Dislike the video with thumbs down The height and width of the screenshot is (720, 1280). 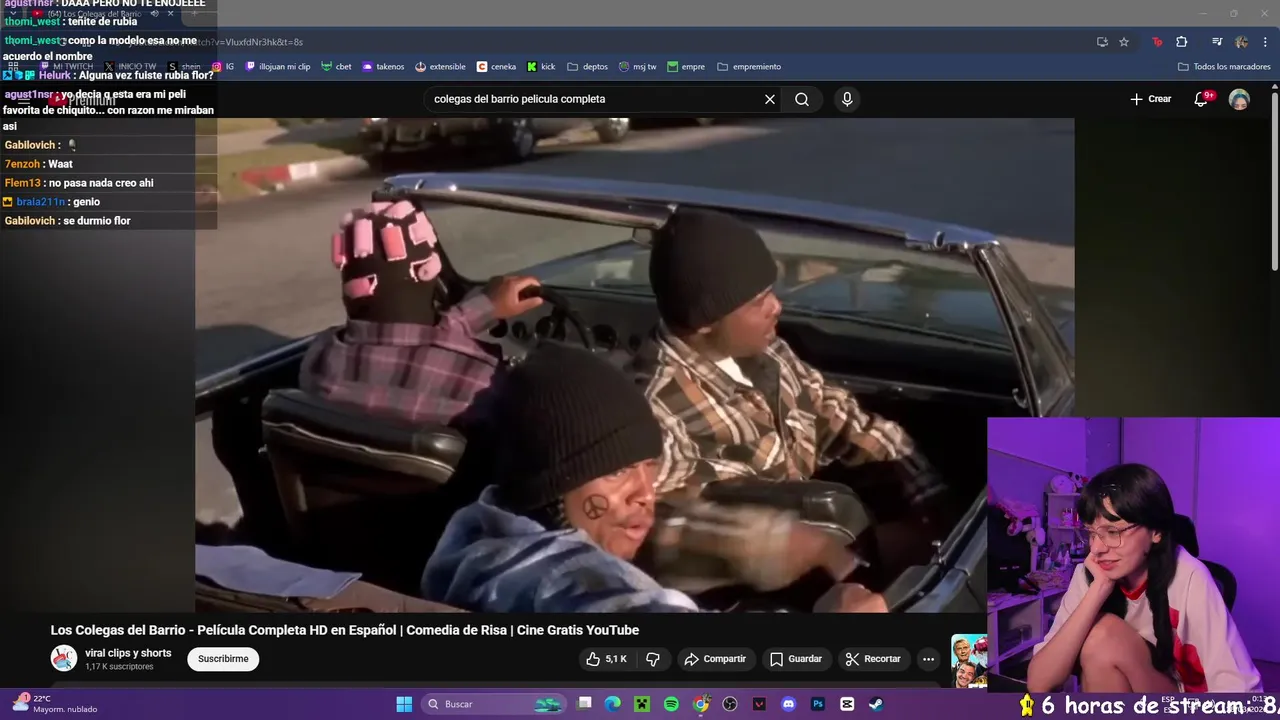click(x=653, y=659)
